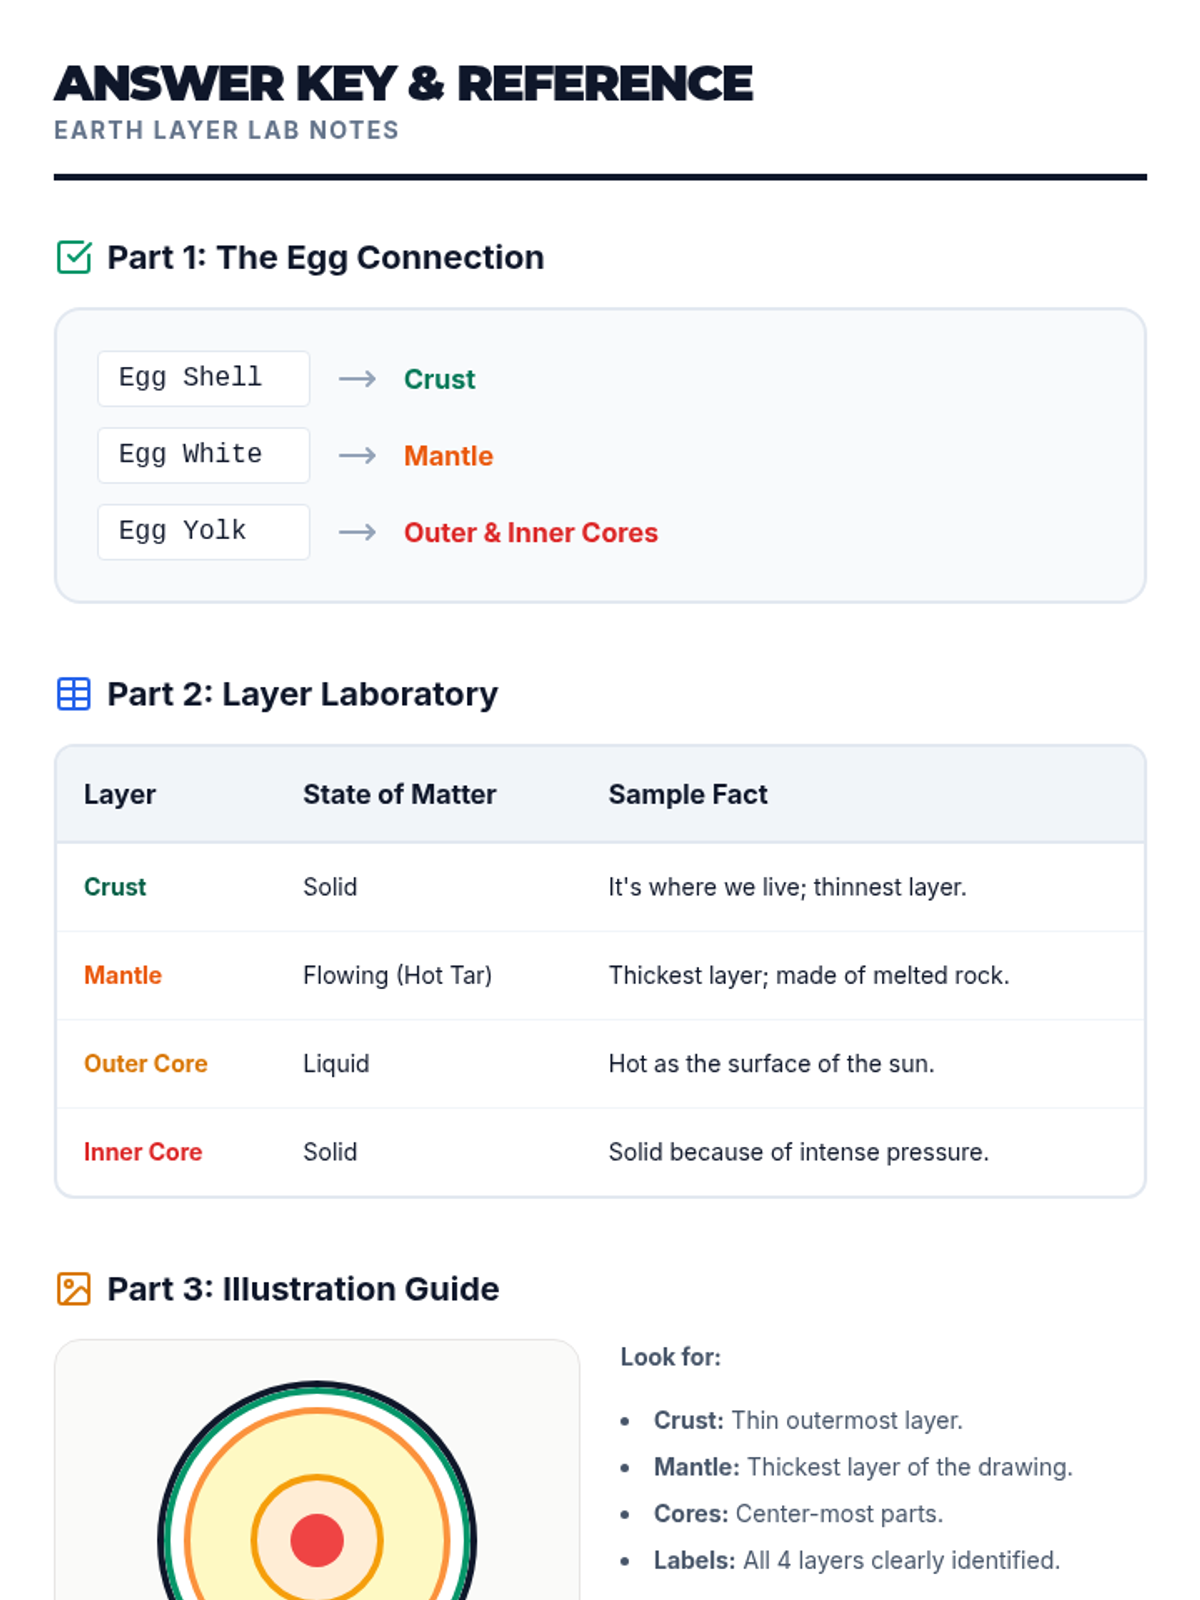Click the Answer Key & Reference title
The height and width of the screenshot is (1600, 1200).
click(403, 84)
